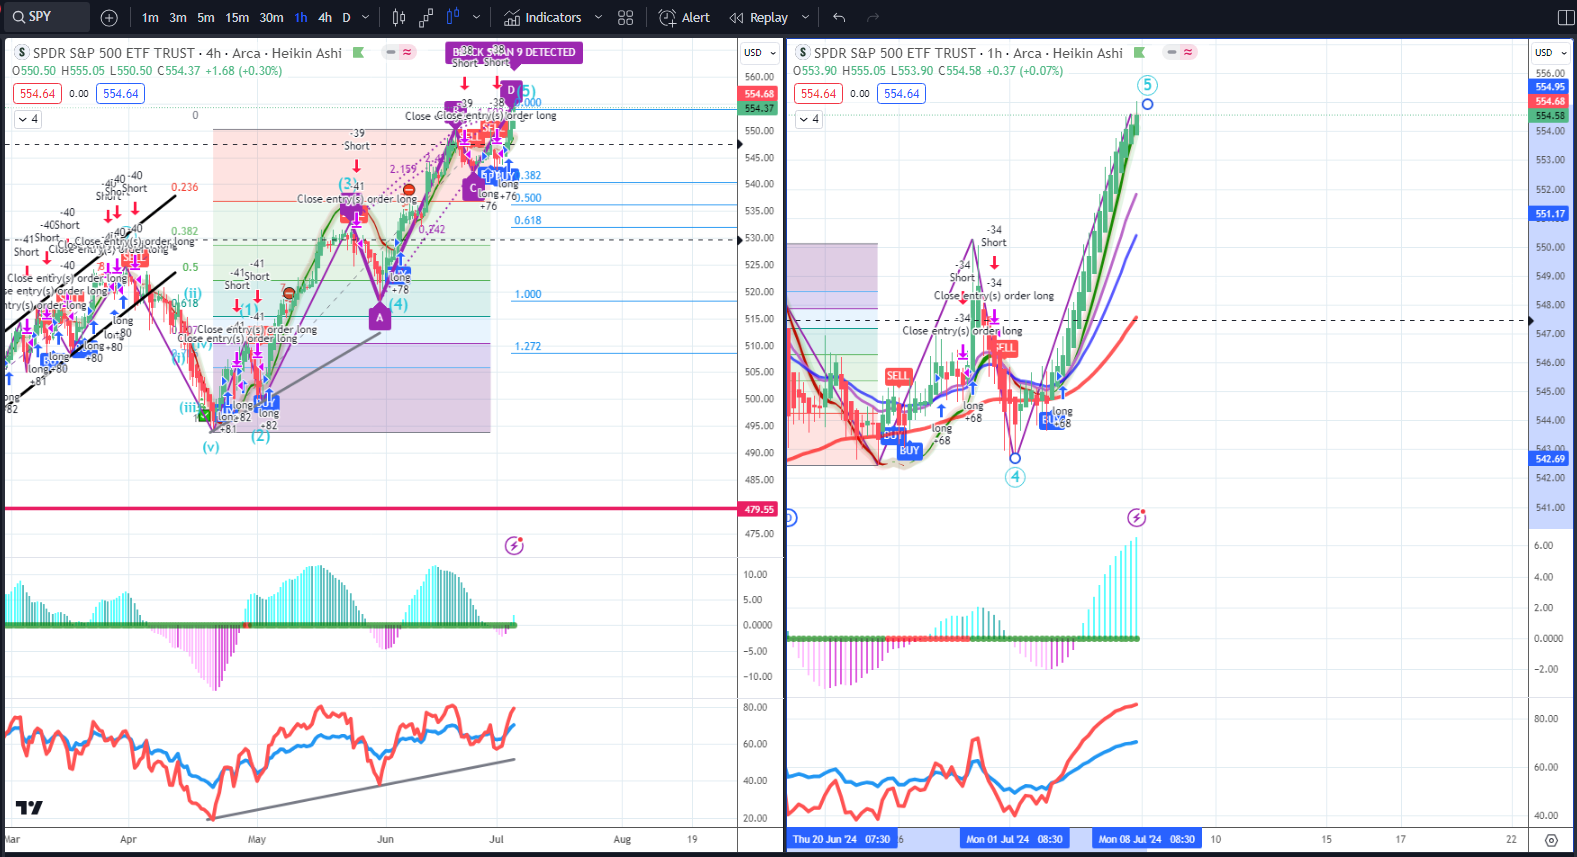Click the green flag on the 4h chart
This screenshot has height=857, width=1577.
358,53
